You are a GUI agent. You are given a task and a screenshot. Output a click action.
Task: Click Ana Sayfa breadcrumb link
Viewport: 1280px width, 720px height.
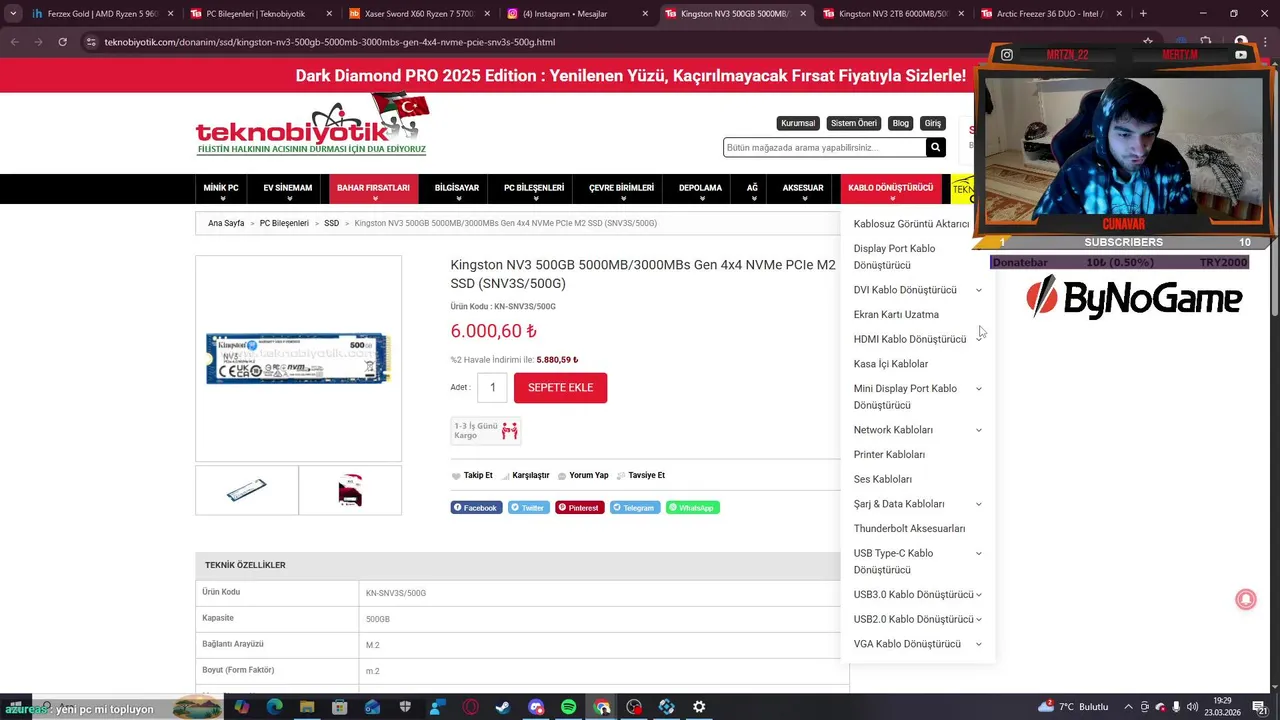point(226,223)
